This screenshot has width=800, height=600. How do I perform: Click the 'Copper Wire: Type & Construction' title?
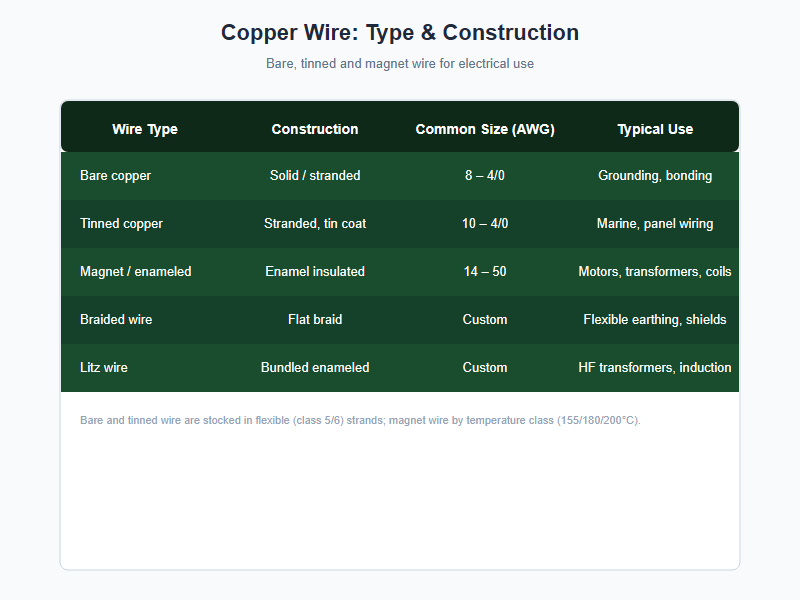[x=400, y=33]
